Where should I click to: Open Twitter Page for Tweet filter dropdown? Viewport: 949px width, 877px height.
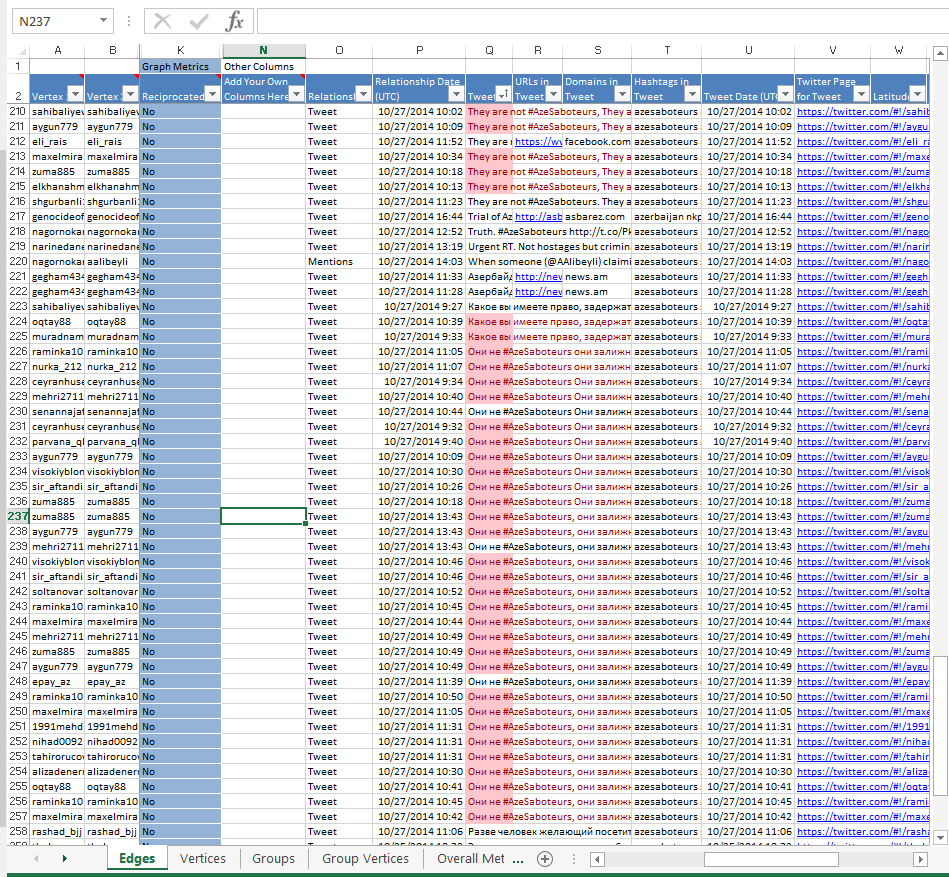point(861,94)
